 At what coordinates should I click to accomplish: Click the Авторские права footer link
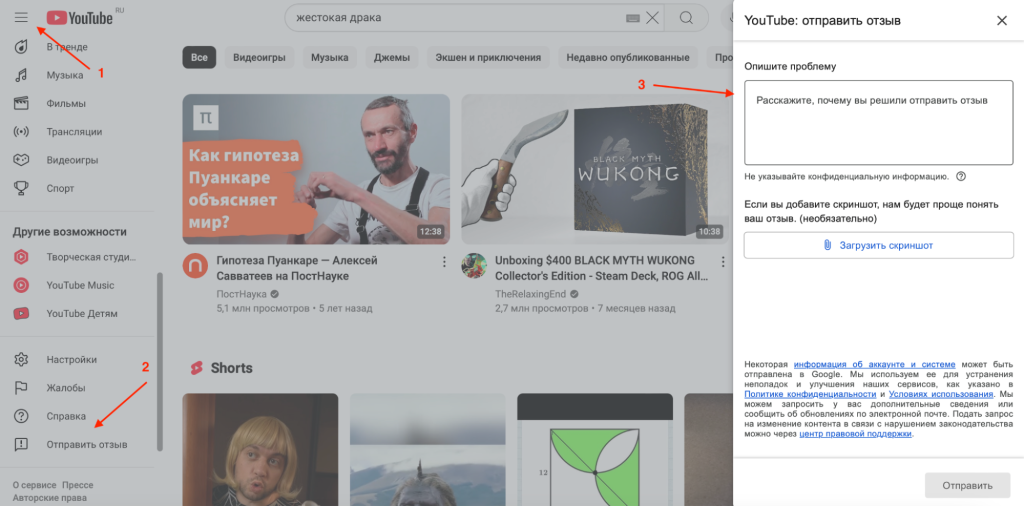50,498
